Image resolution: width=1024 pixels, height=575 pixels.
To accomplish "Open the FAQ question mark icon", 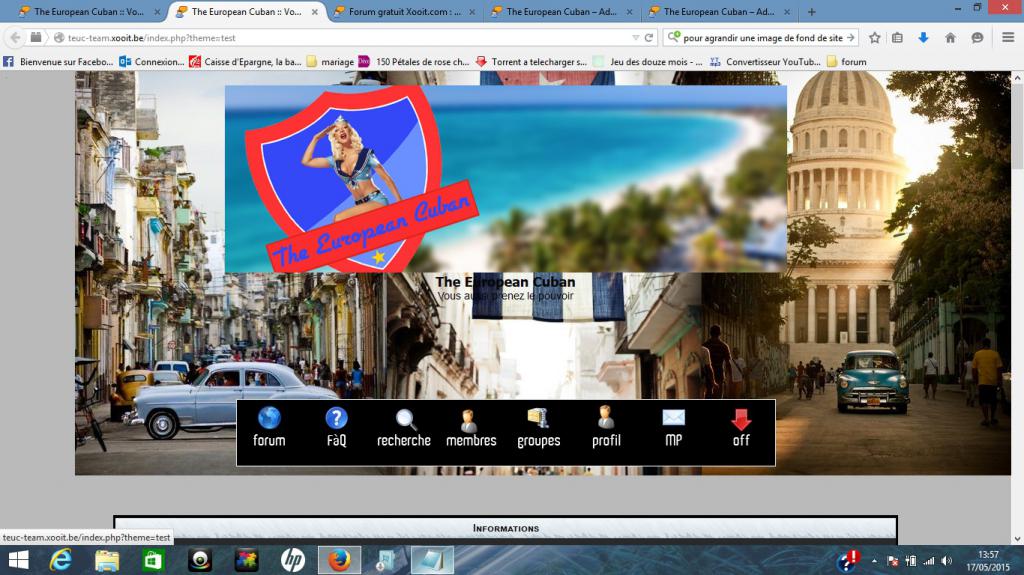I will point(336,418).
